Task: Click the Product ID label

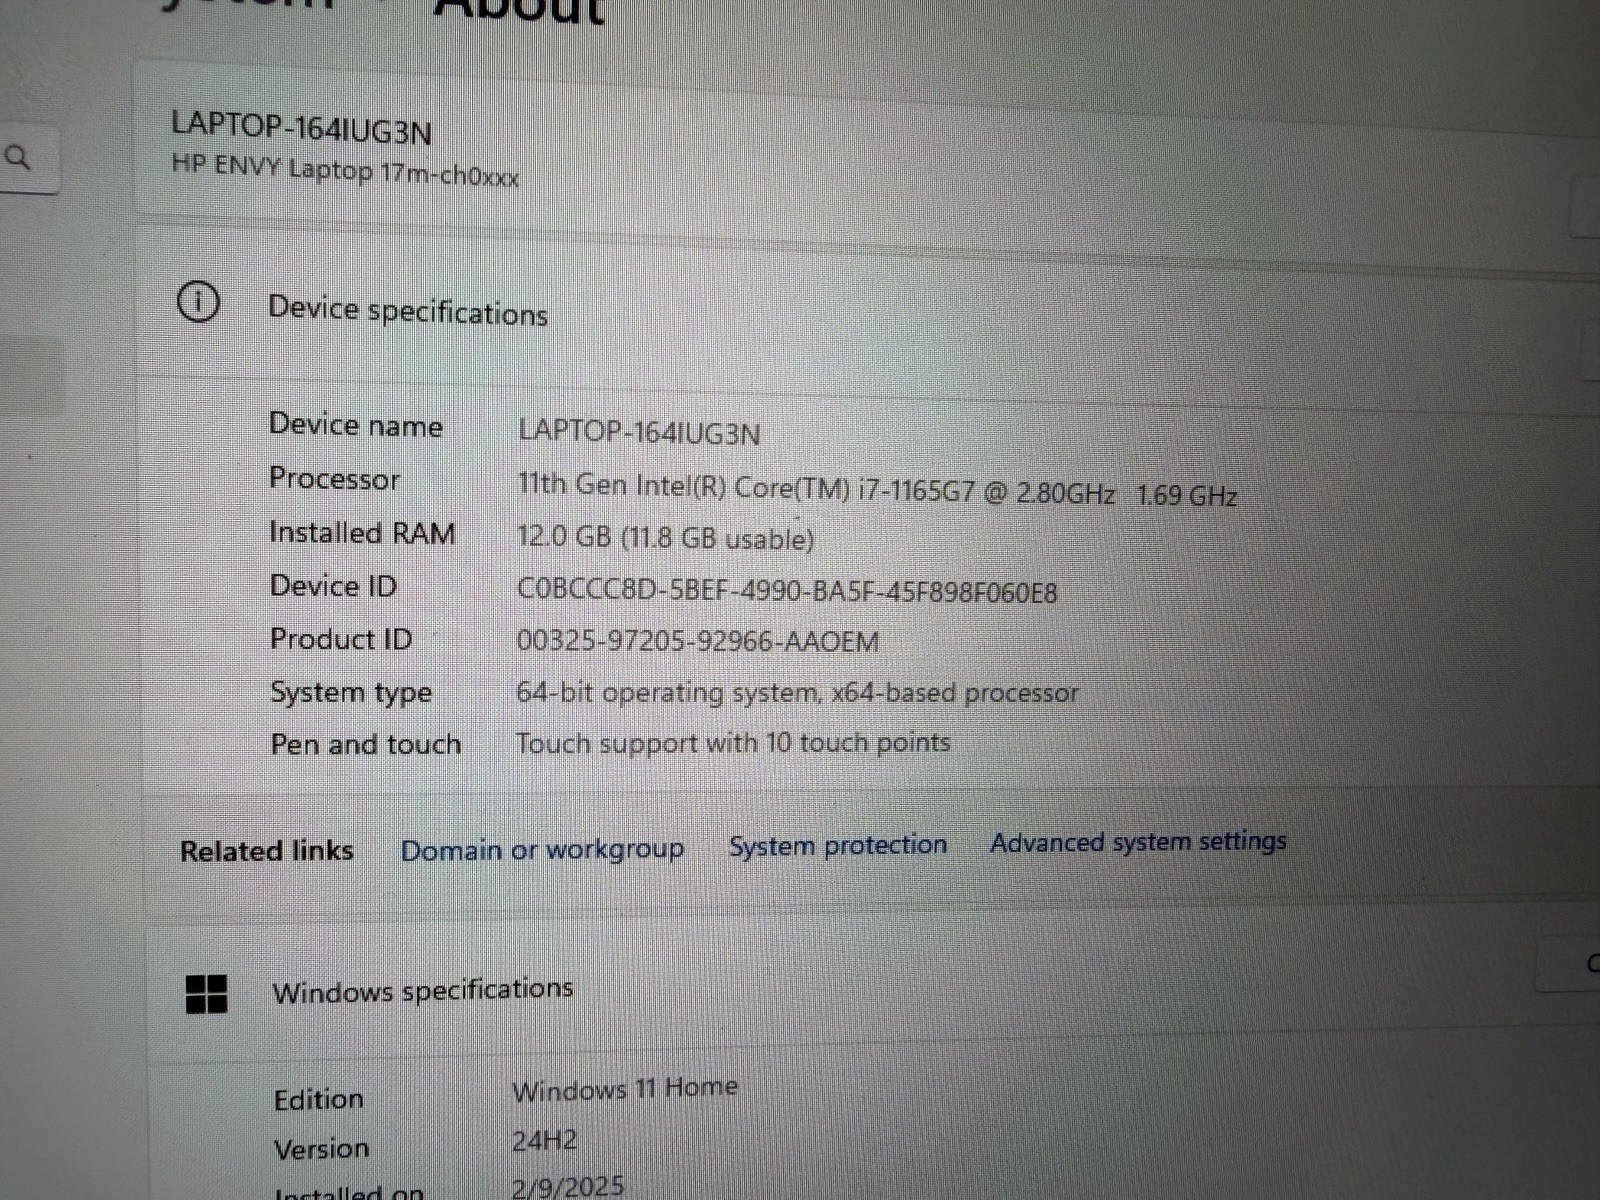Action: point(341,639)
